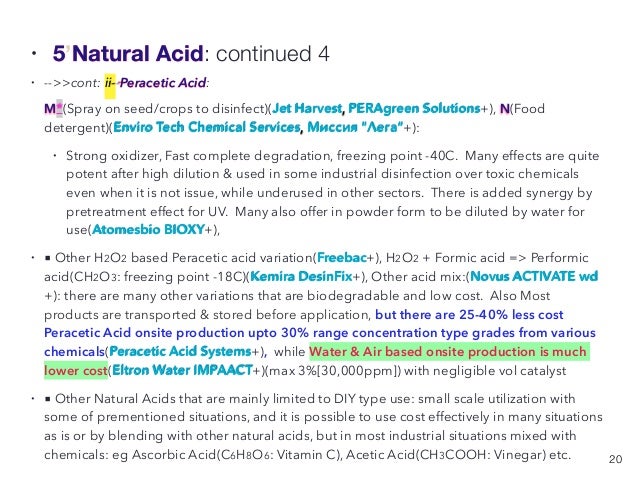
Task: Click the Other Natural Acids paragraph
Action: click(x=323, y=426)
